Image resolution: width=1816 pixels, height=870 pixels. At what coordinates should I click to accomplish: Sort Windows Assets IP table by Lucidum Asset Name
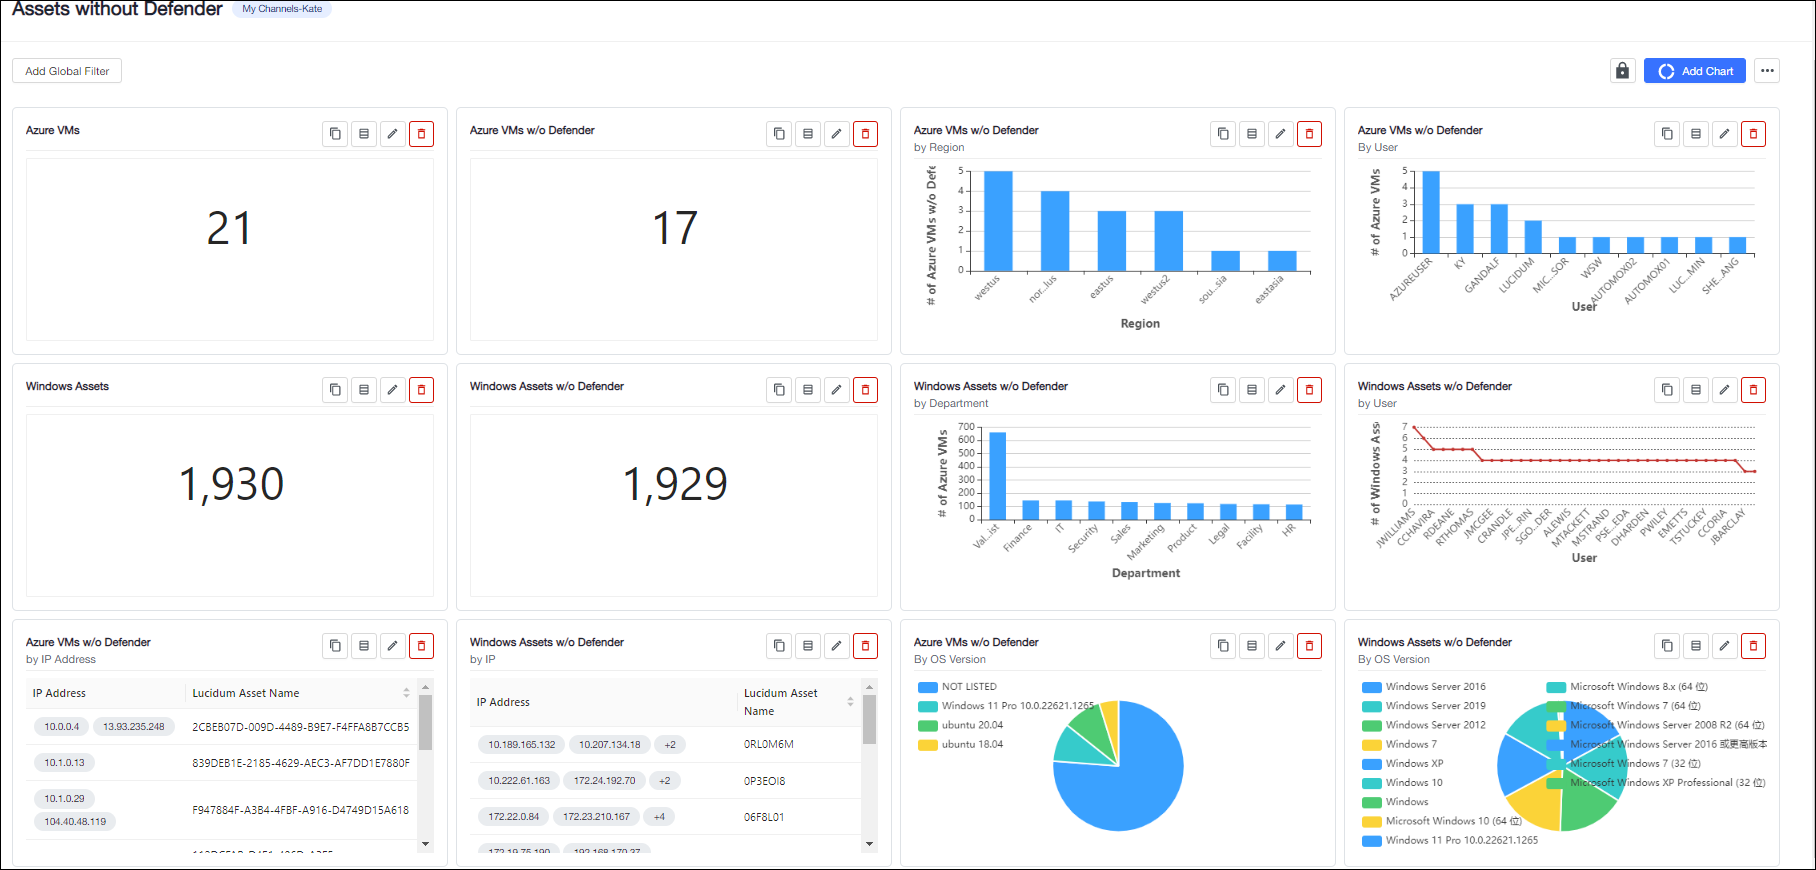(850, 702)
